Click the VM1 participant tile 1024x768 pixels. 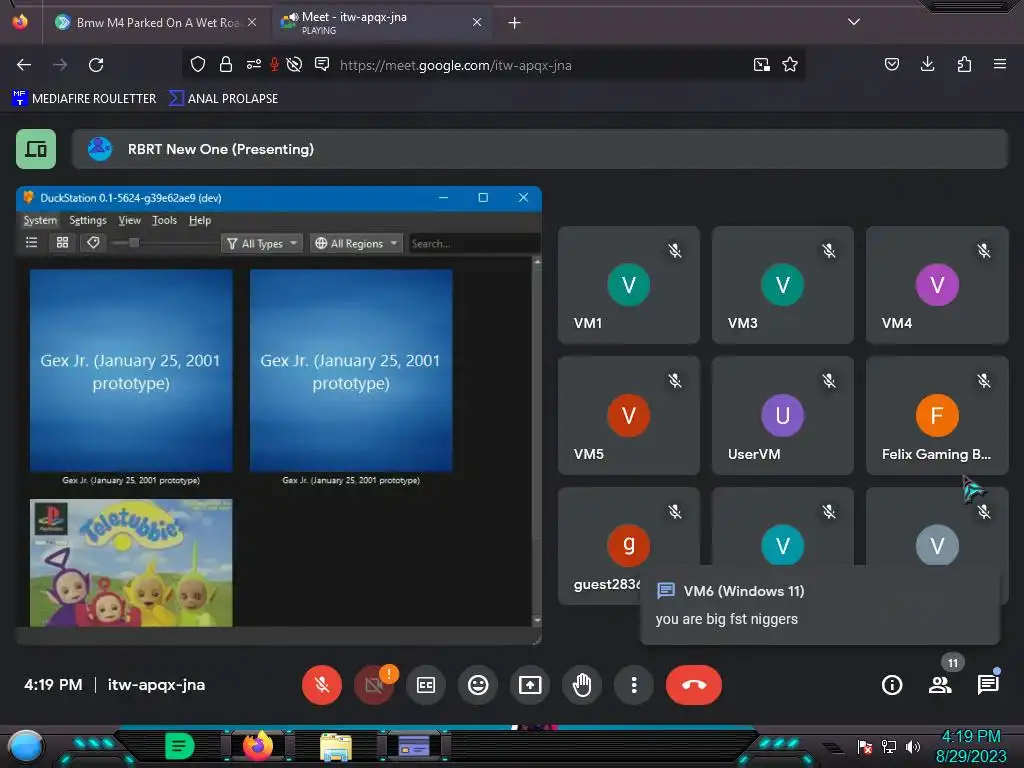629,285
